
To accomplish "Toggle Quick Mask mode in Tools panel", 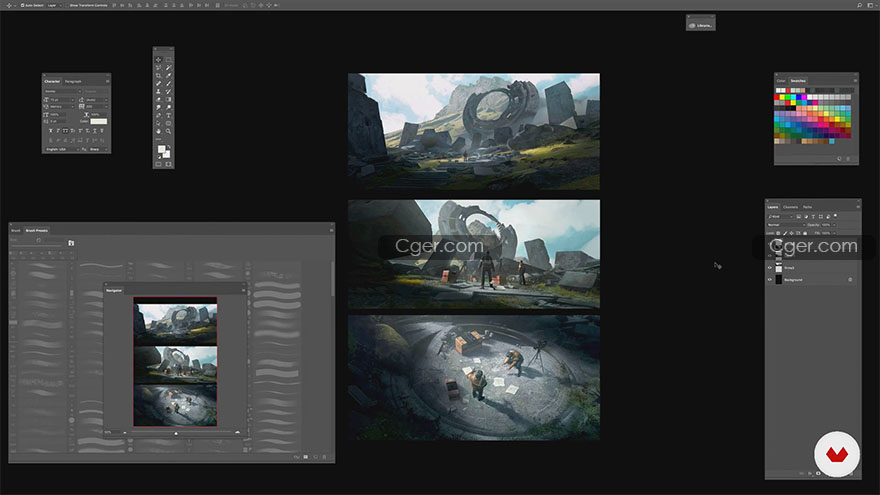I will click(x=158, y=164).
